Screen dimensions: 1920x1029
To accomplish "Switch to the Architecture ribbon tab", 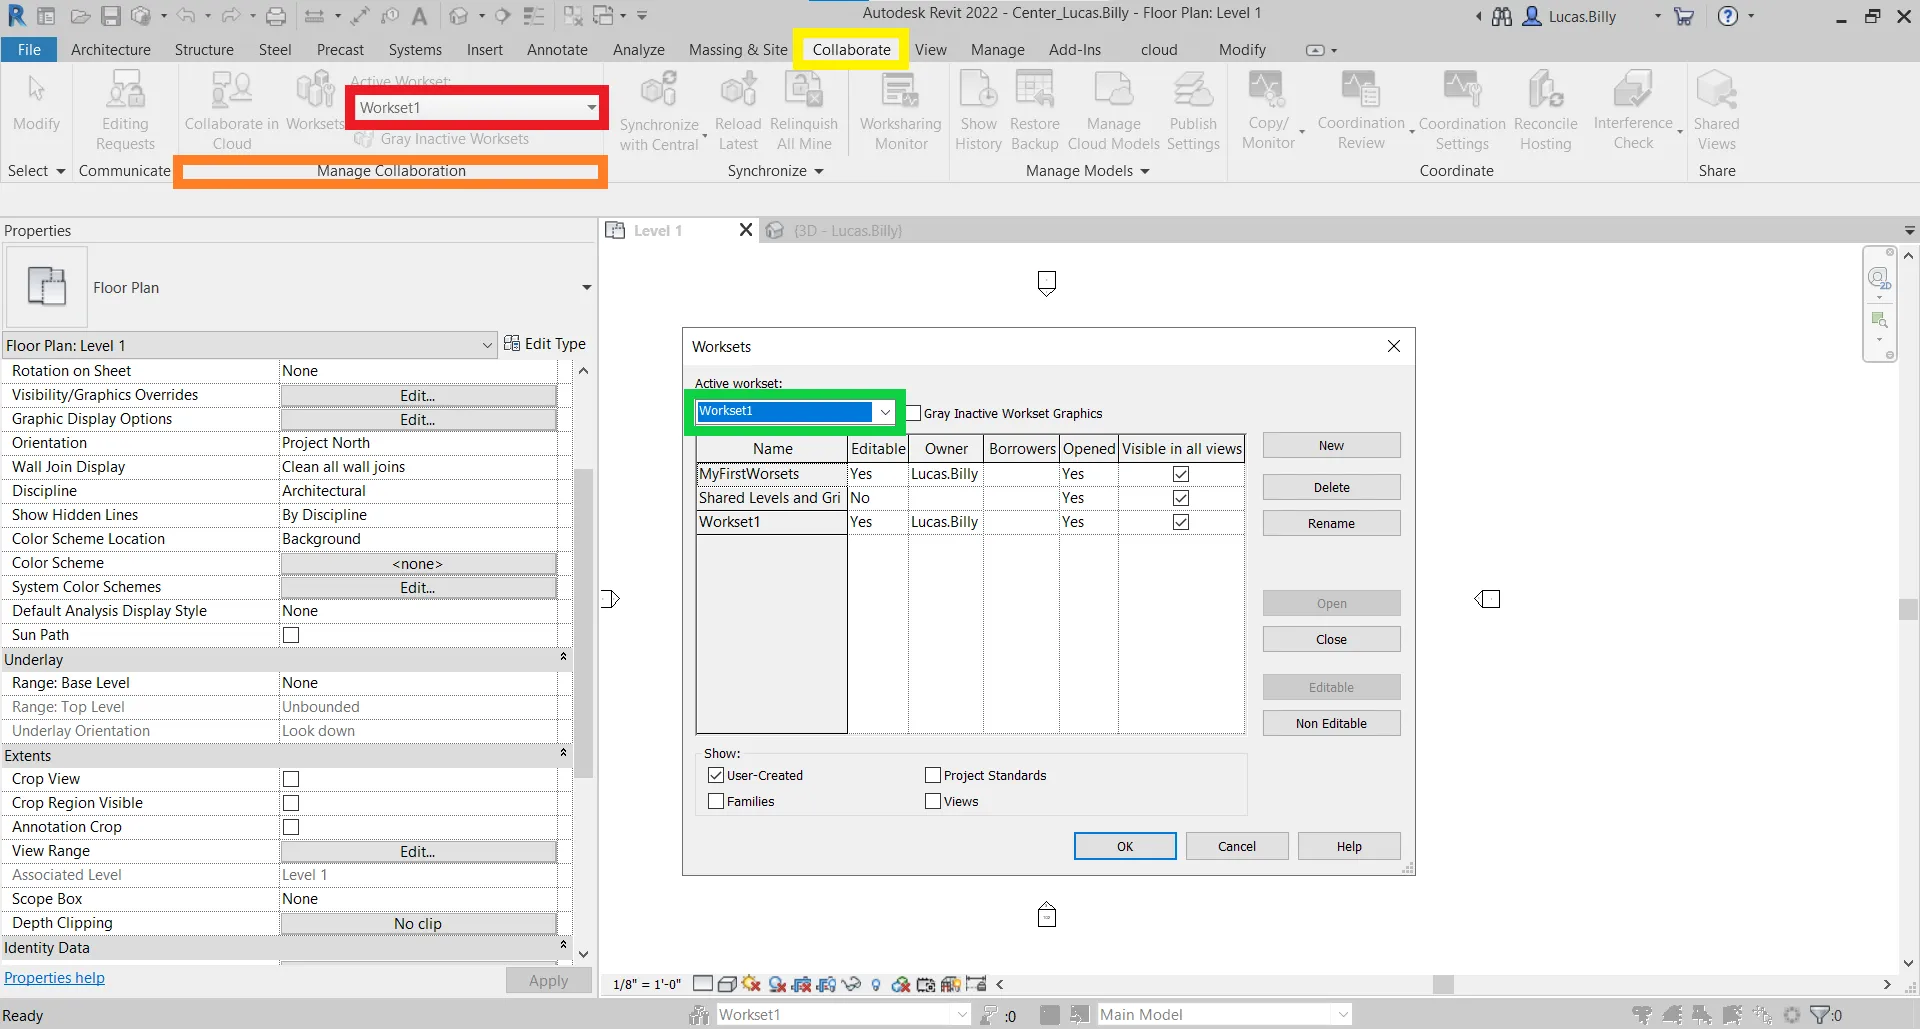I will click(x=110, y=50).
